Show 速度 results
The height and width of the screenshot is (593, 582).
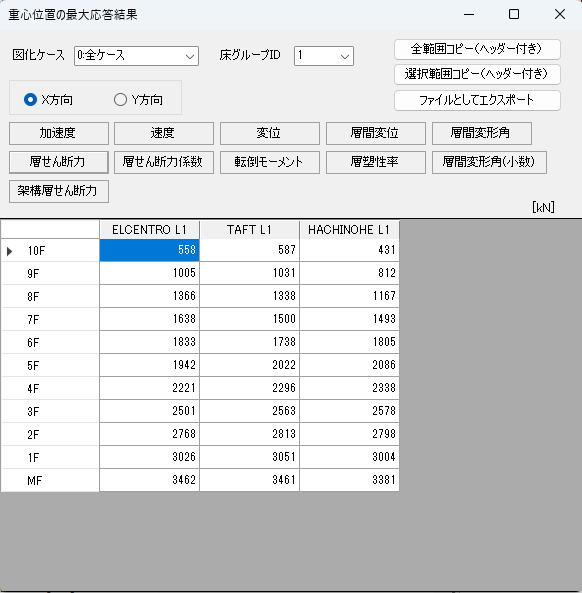164,133
